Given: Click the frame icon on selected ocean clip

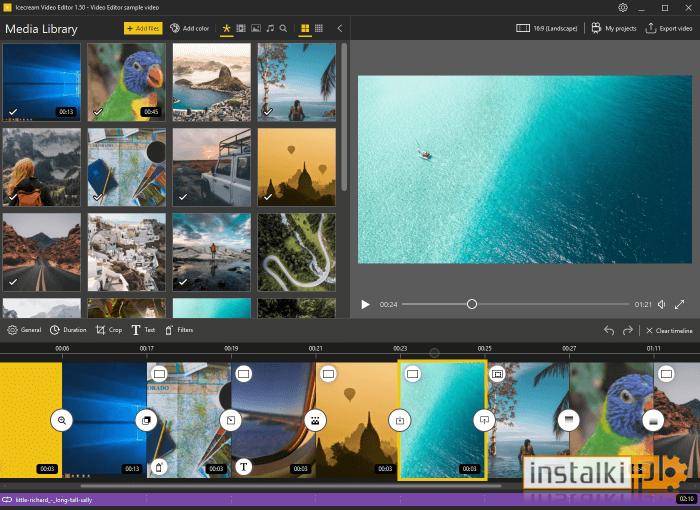Looking at the screenshot, I should tap(412, 373).
